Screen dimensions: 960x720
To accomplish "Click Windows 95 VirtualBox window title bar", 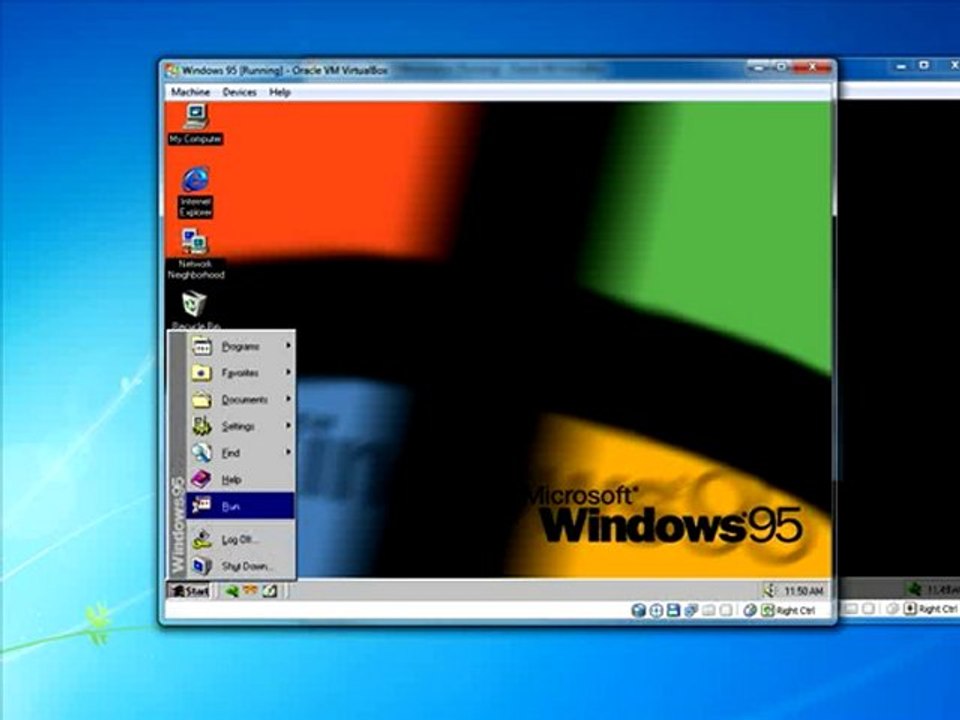I will (453, 70).
